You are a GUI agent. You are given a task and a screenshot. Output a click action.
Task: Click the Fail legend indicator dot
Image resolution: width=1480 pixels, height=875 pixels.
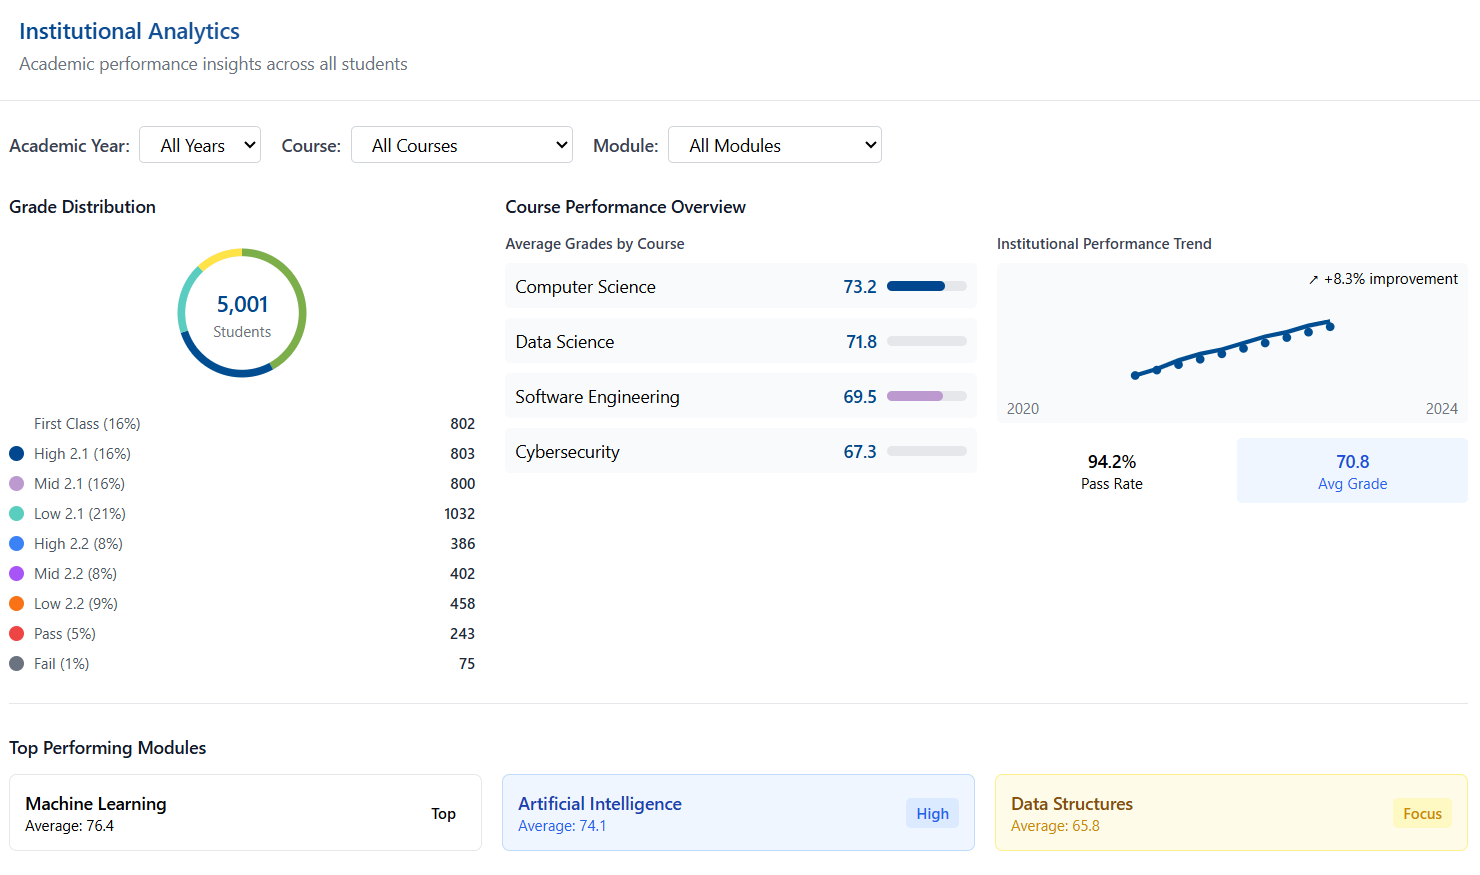pyautogui.click(x=16, y=663)
